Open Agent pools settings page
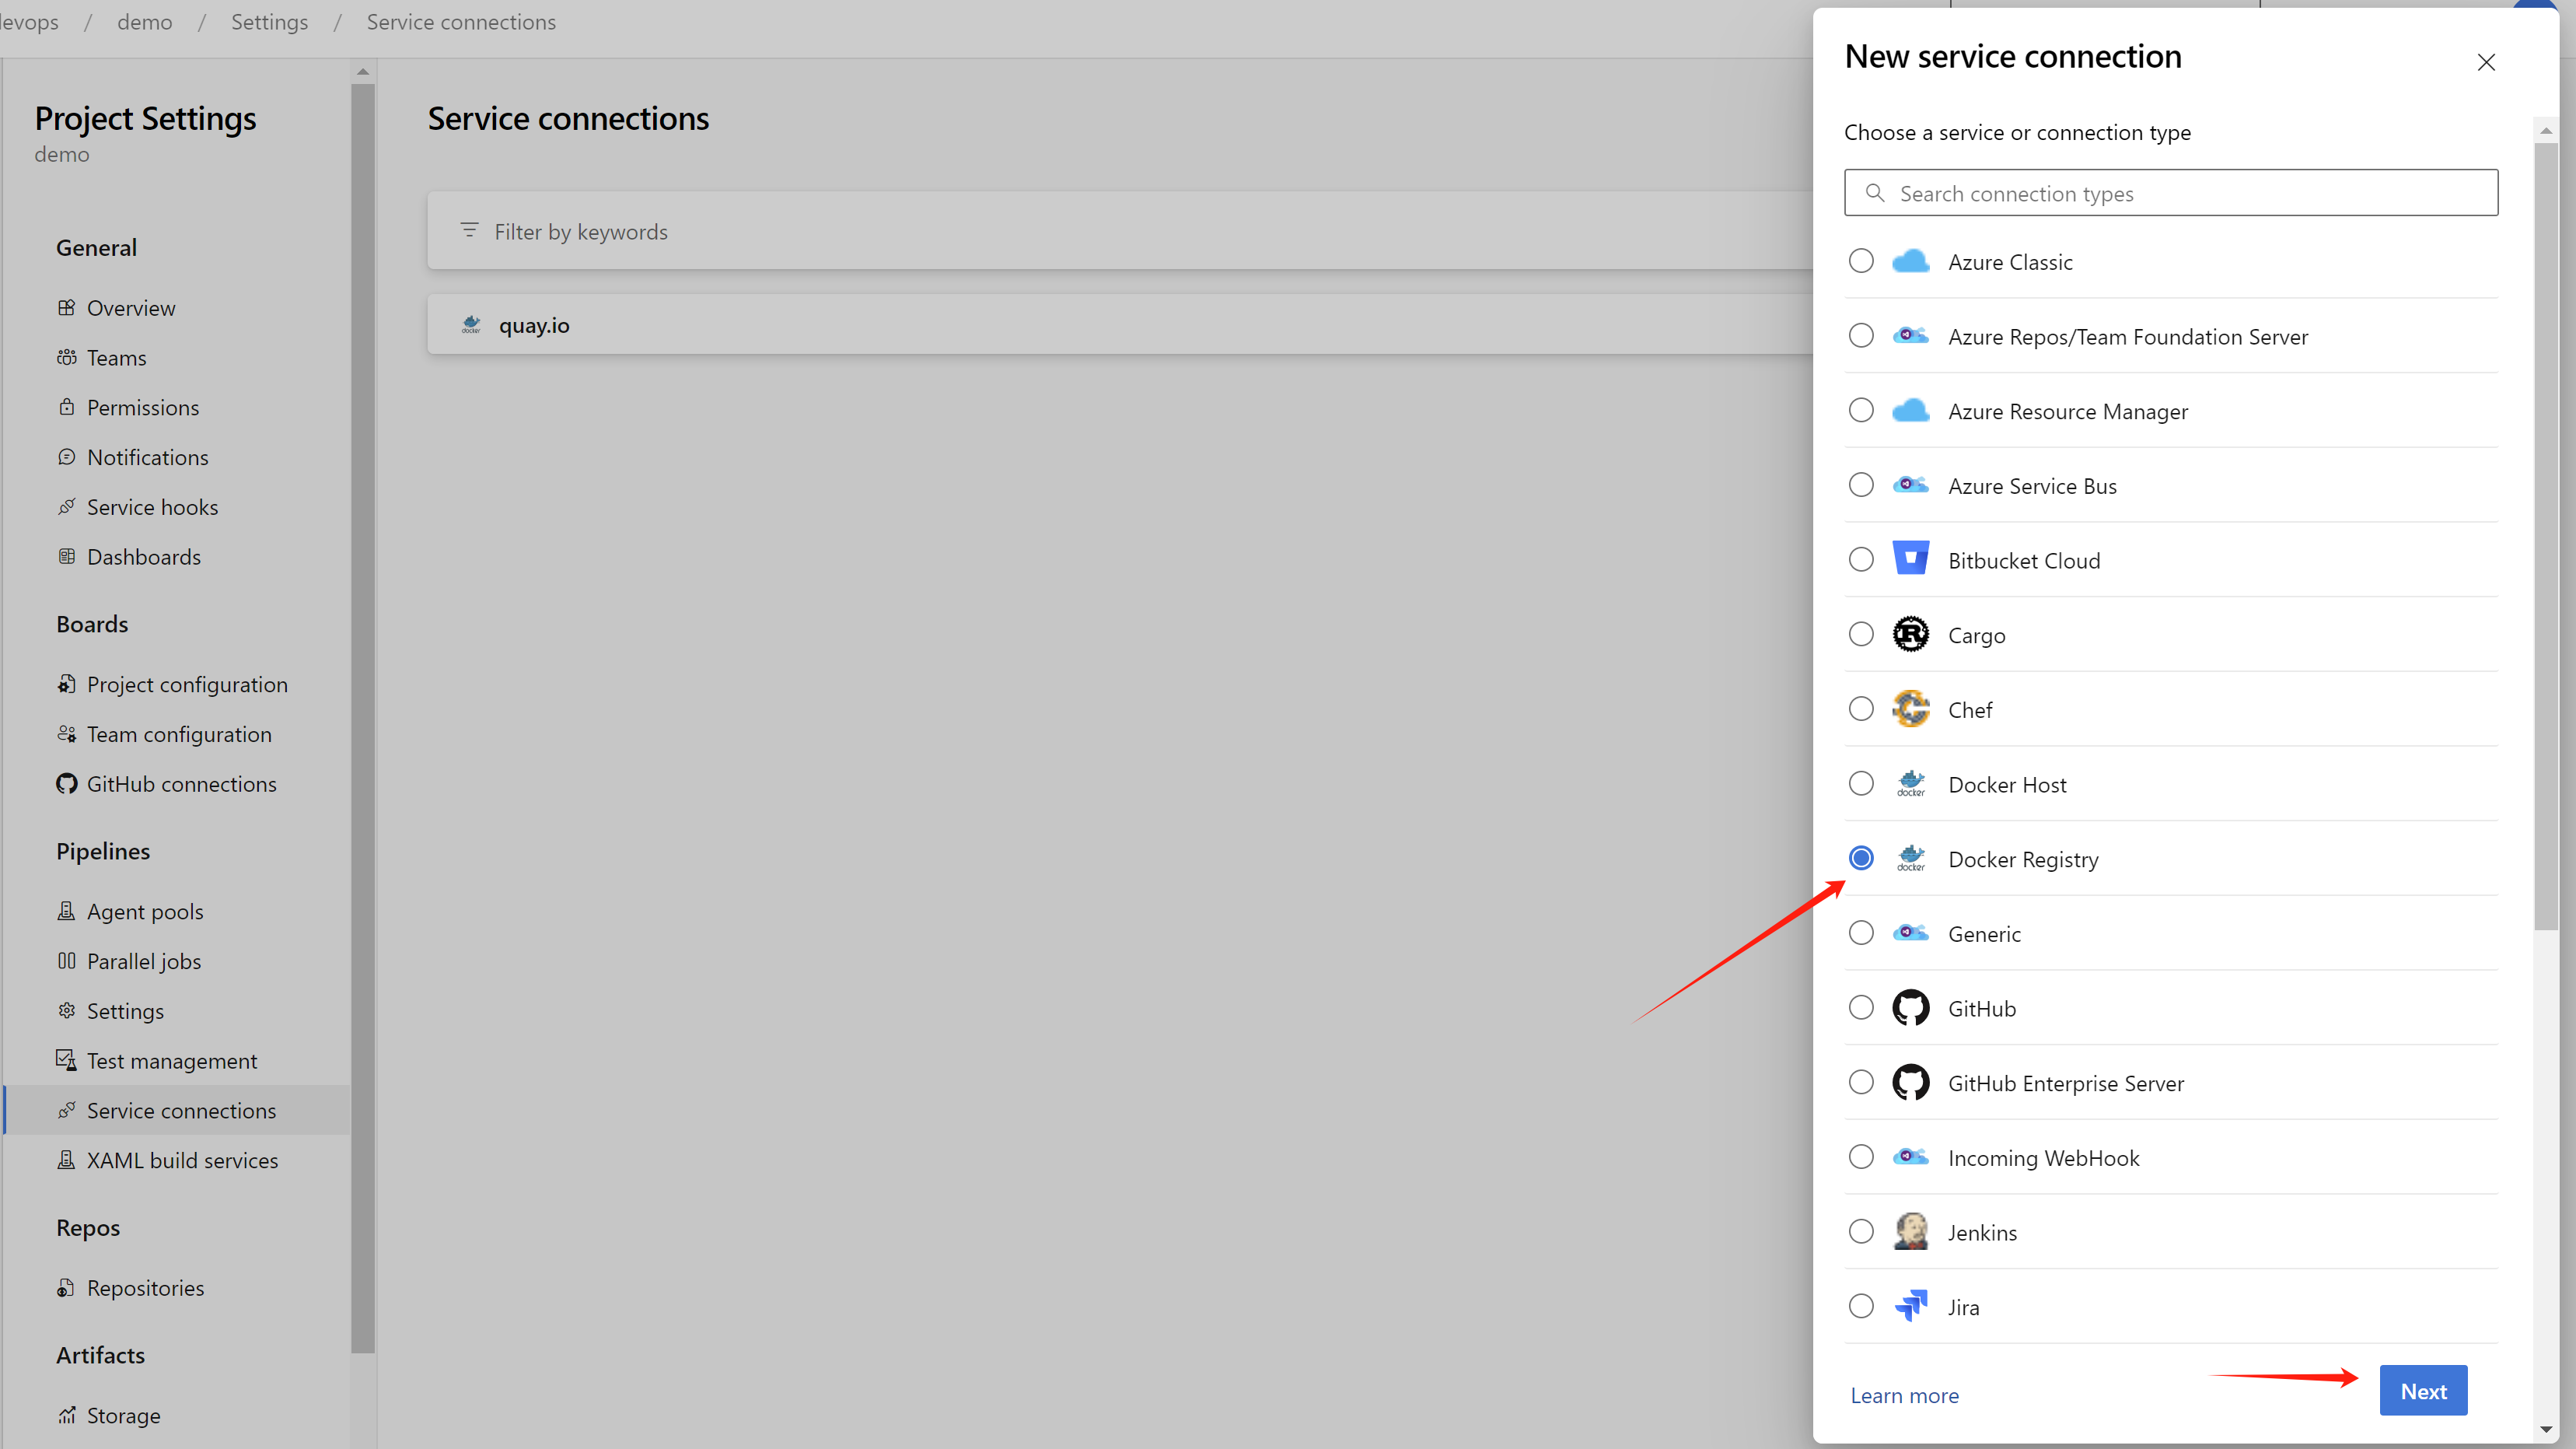The image size is (2576, 1449). click(x=145, y=911)
